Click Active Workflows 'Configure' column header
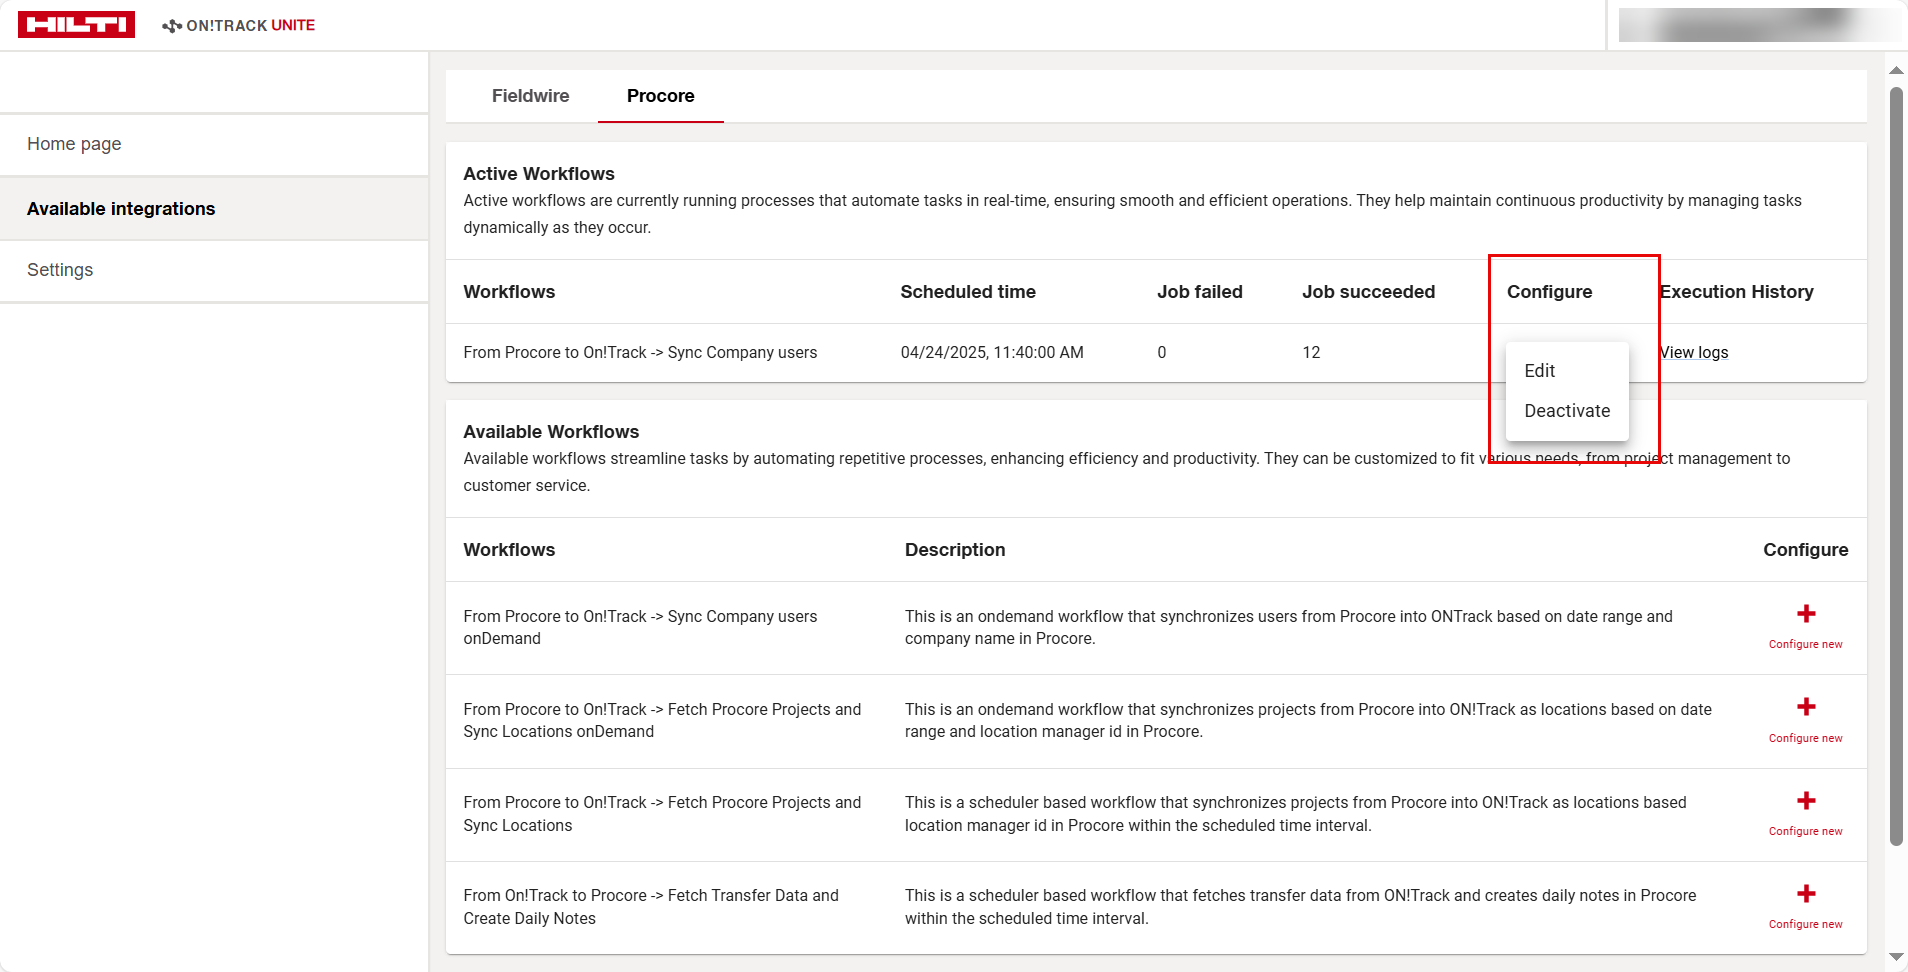The image size is (1908, 972). coord(1549,292)
